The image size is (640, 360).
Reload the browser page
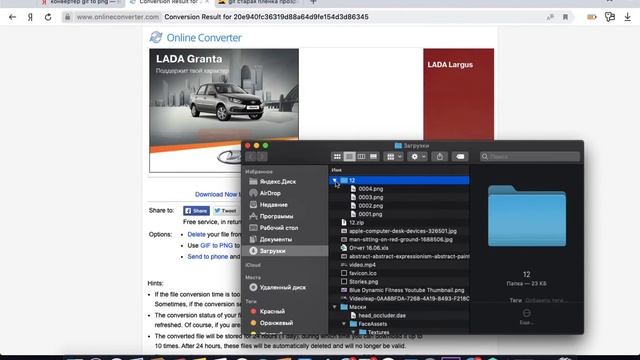48,17
